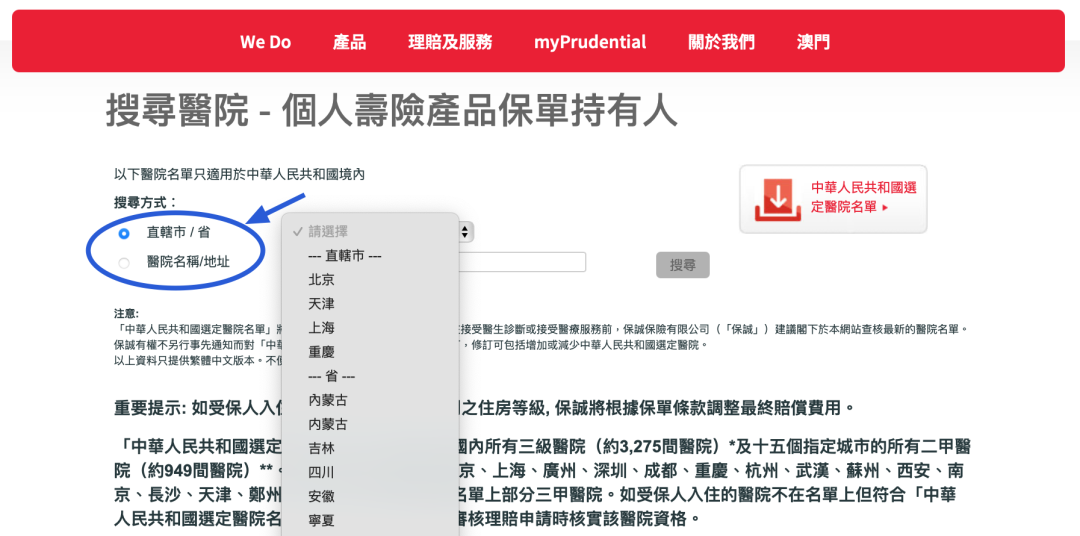This screenshot has height=536, width=1080.
Task: Click the 搜尋方式 label text
Action: tap(145, 203)
